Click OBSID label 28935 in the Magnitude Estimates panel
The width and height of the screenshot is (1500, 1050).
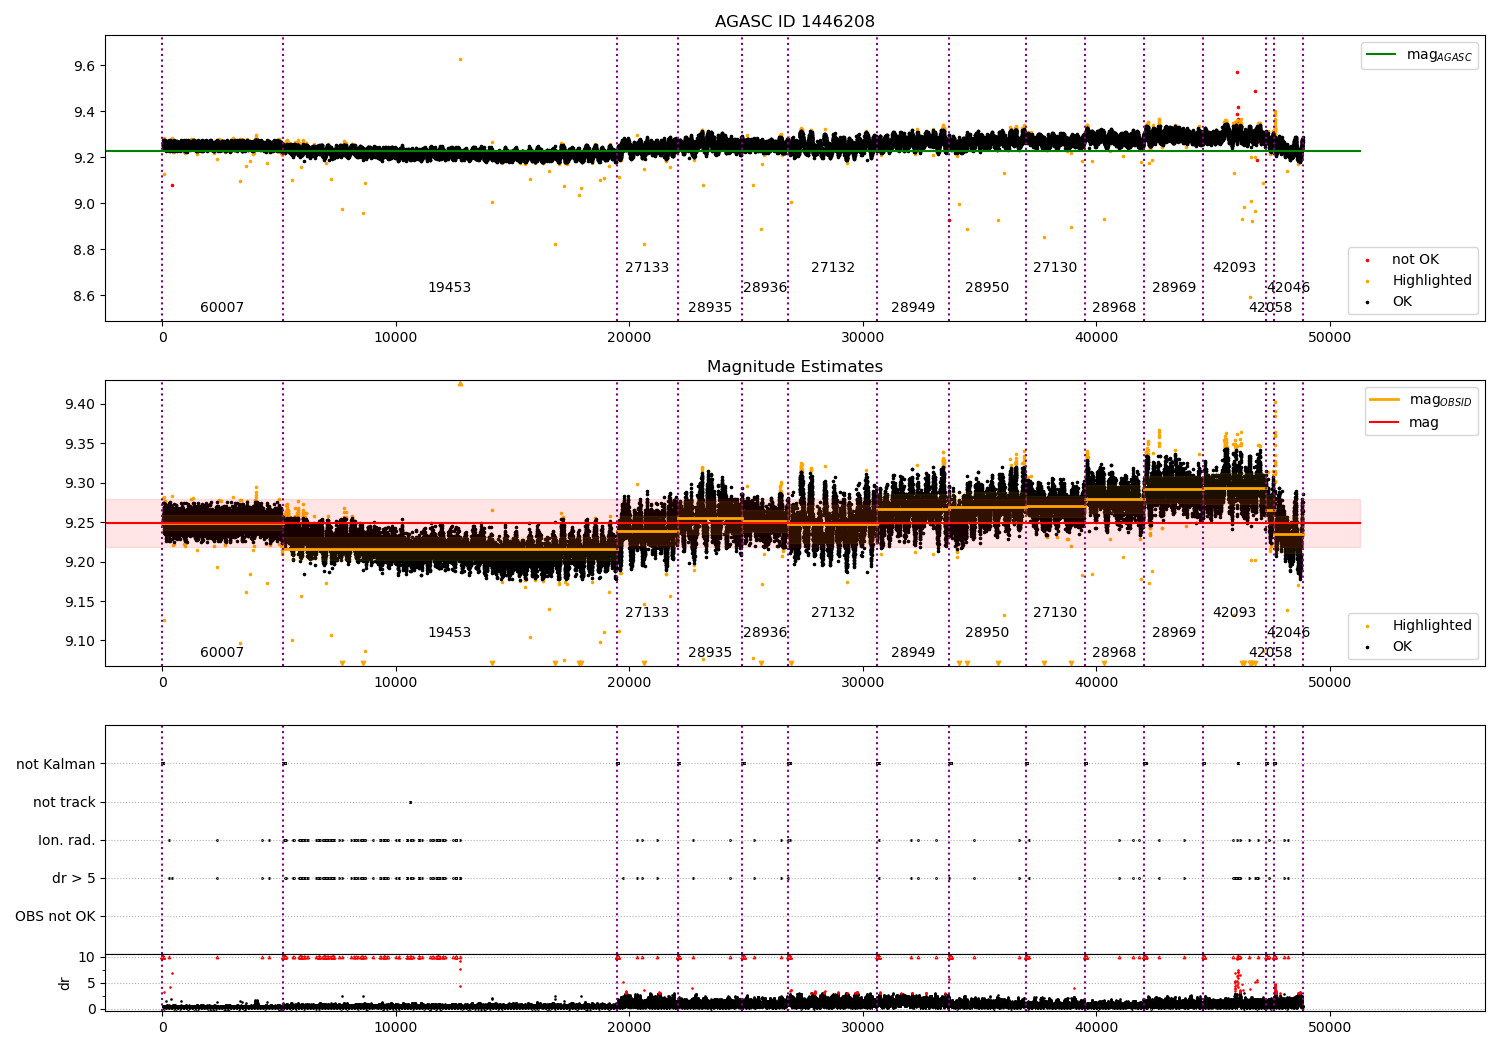(x=710, y=653)
